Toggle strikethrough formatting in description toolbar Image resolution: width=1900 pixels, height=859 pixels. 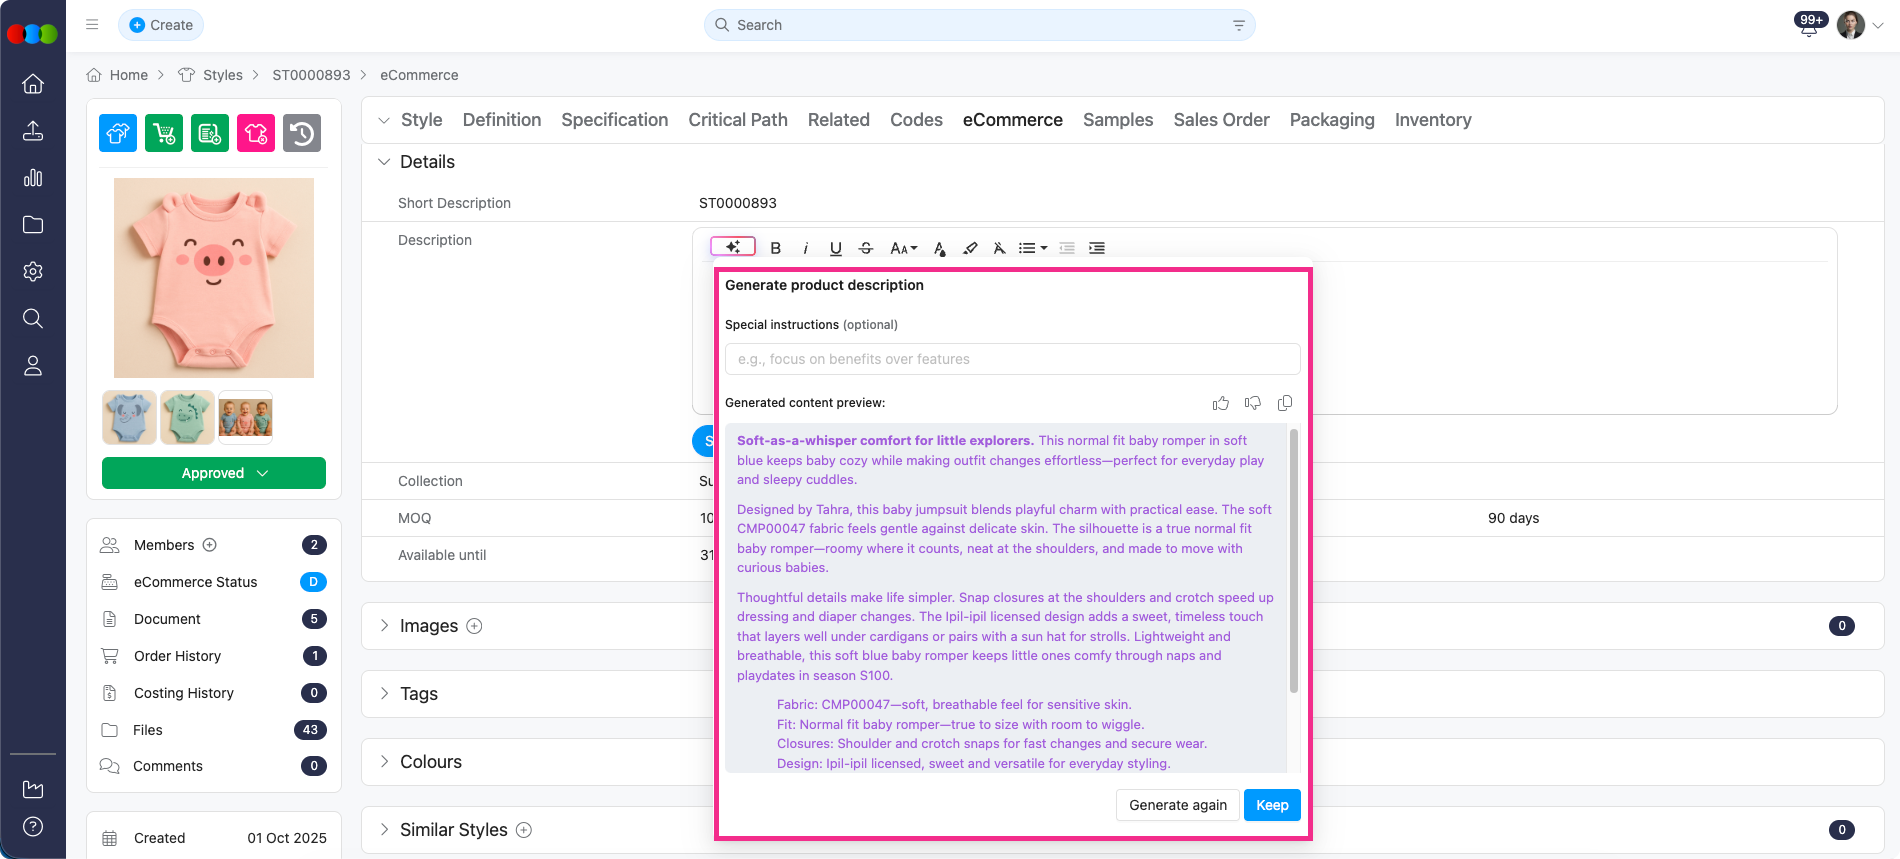[x=866, y=248]
